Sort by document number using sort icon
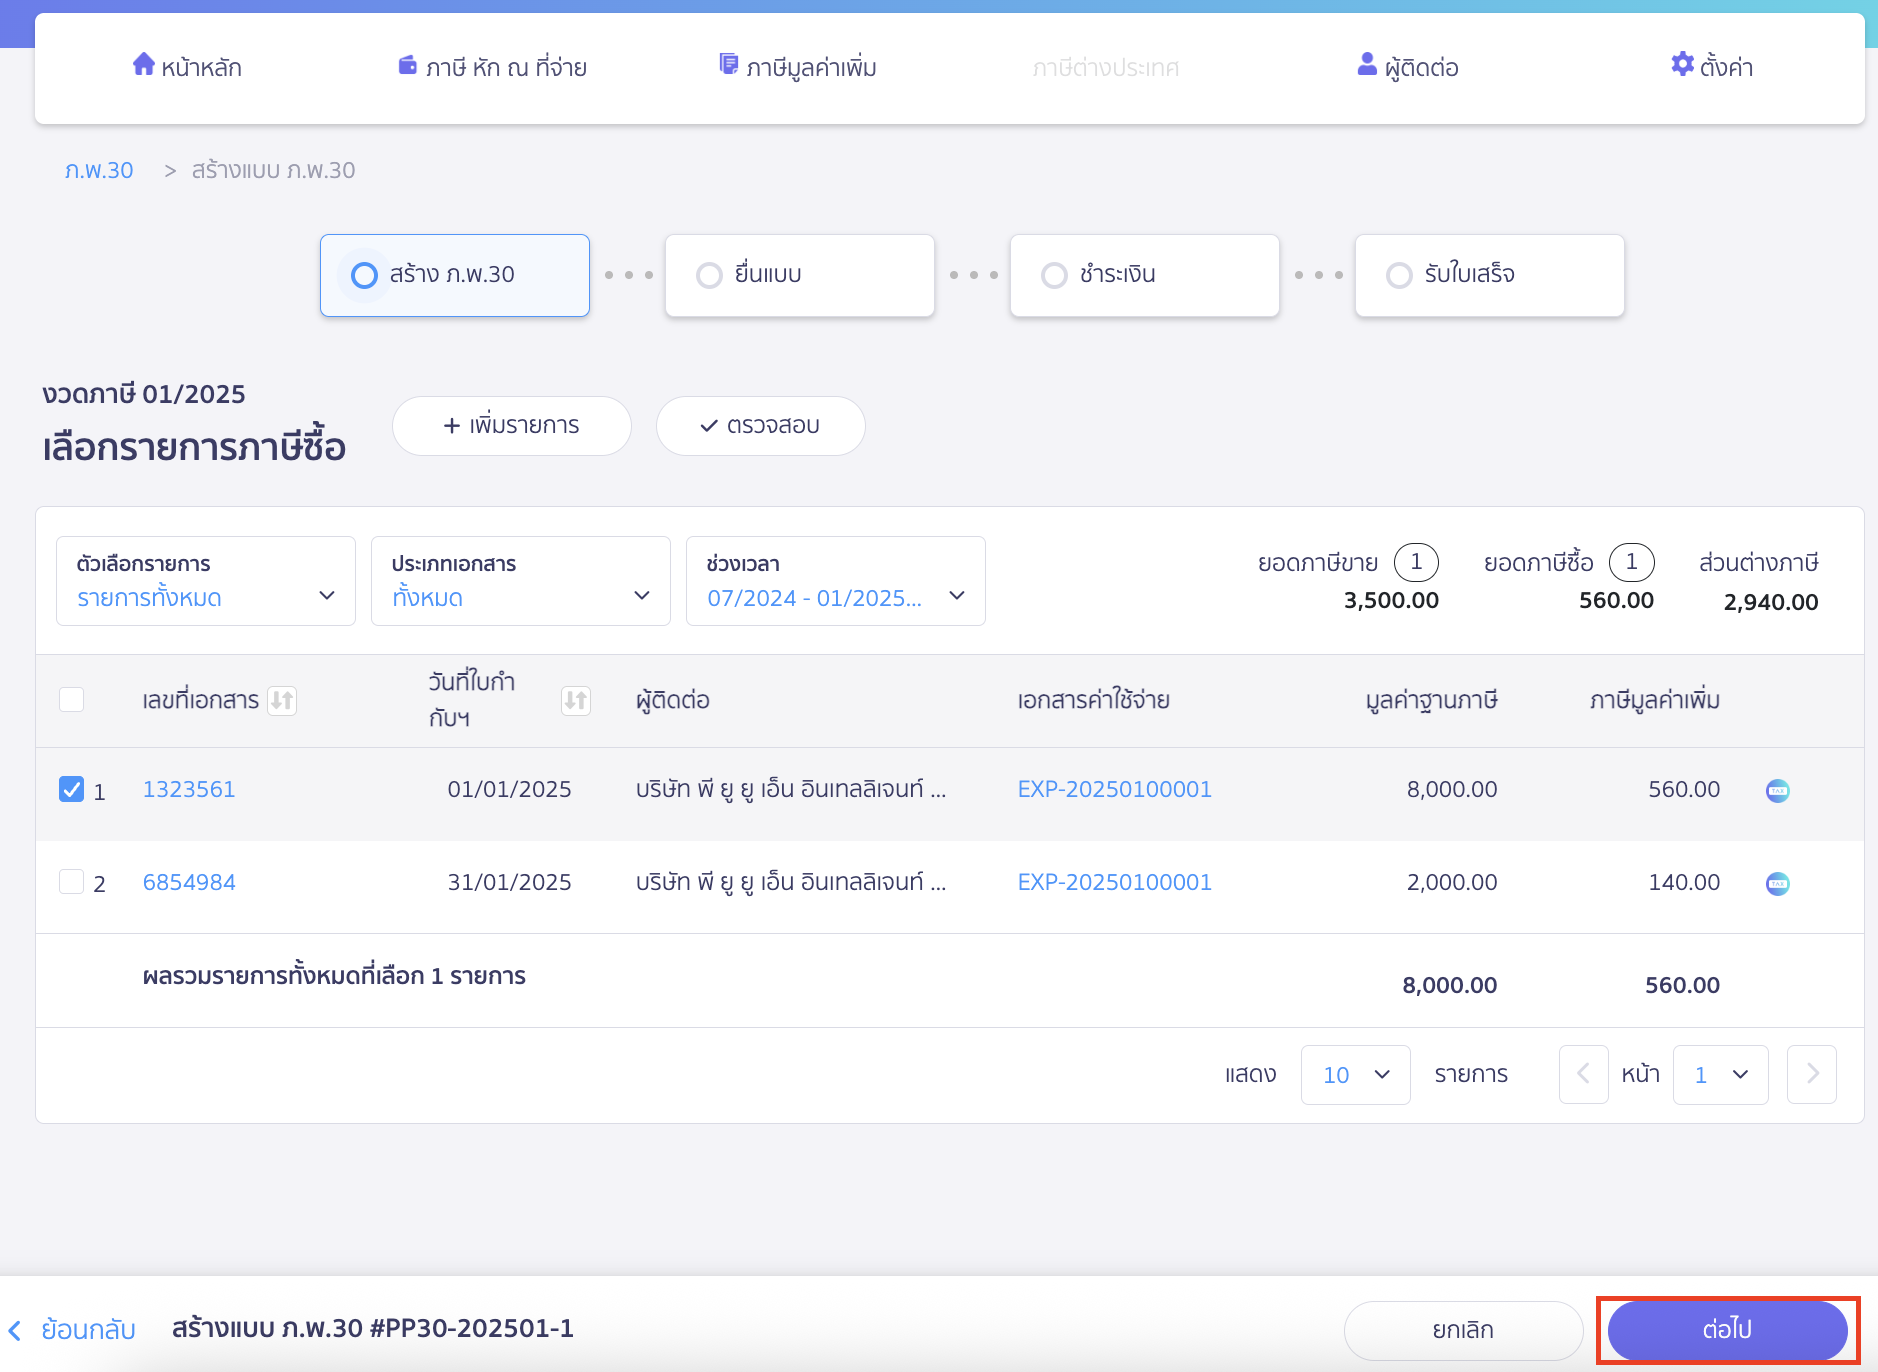 coord(282,701)
